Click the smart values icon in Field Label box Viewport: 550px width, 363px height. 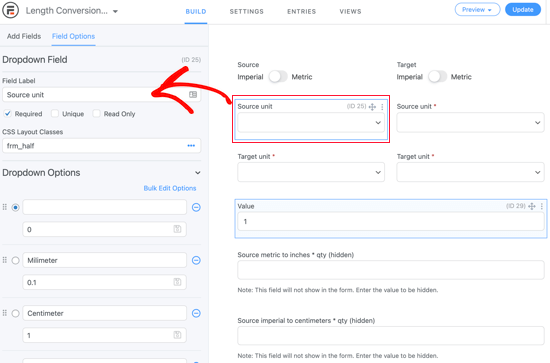[193, 95]
